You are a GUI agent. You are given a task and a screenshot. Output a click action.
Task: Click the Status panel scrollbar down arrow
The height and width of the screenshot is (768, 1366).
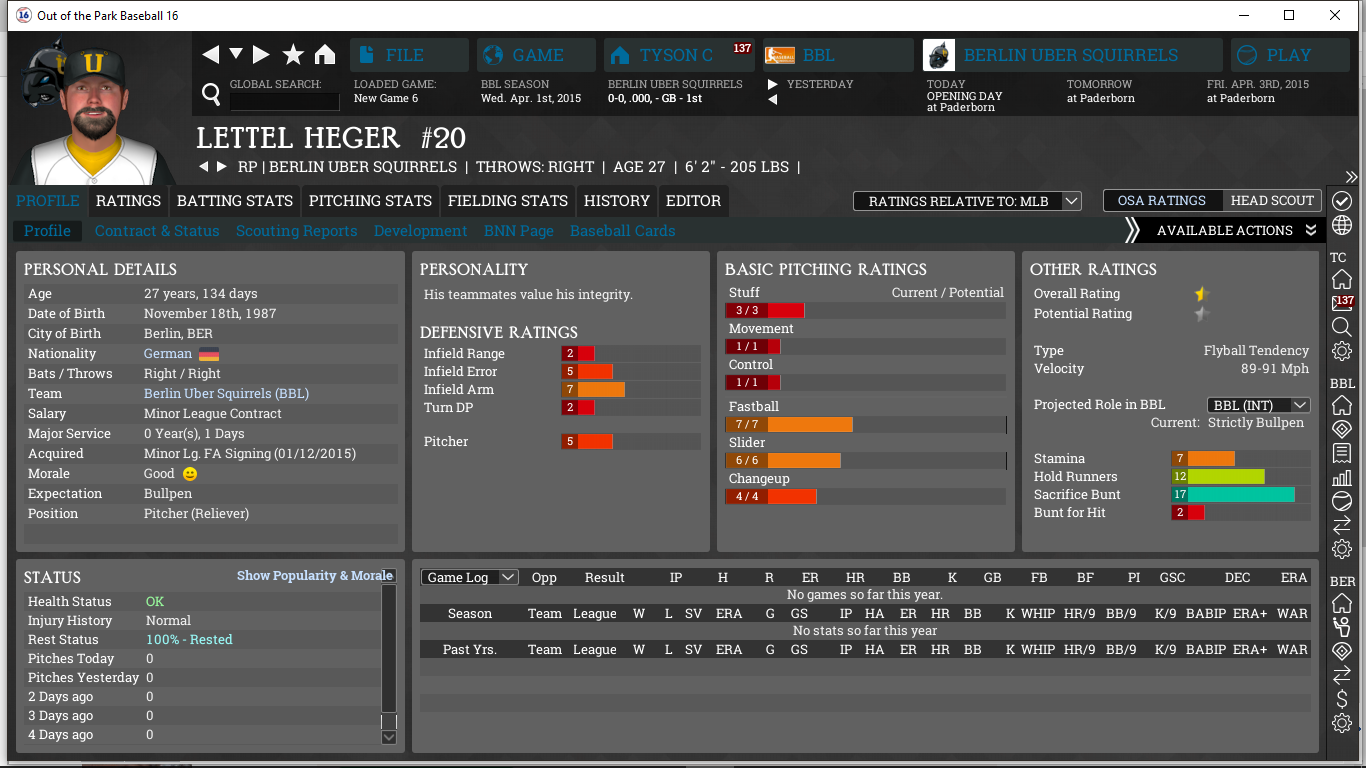tap(389, 737)
